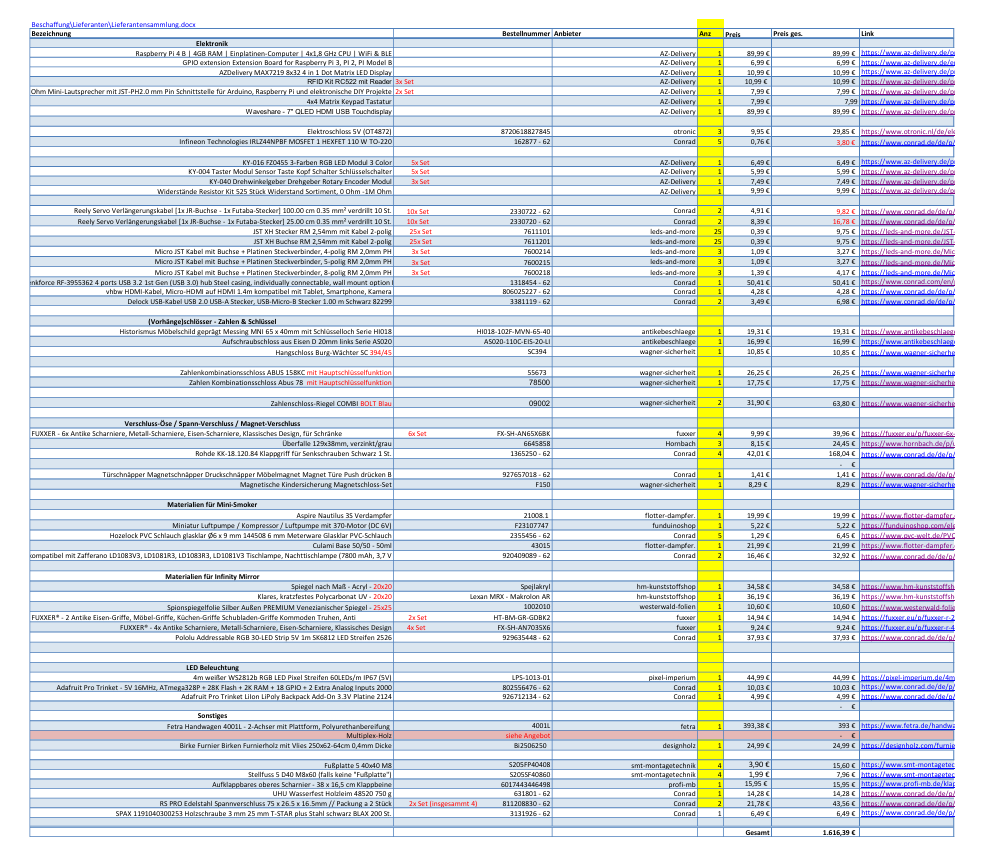Visit the designholz.com link for Birke Furnier

907,745
